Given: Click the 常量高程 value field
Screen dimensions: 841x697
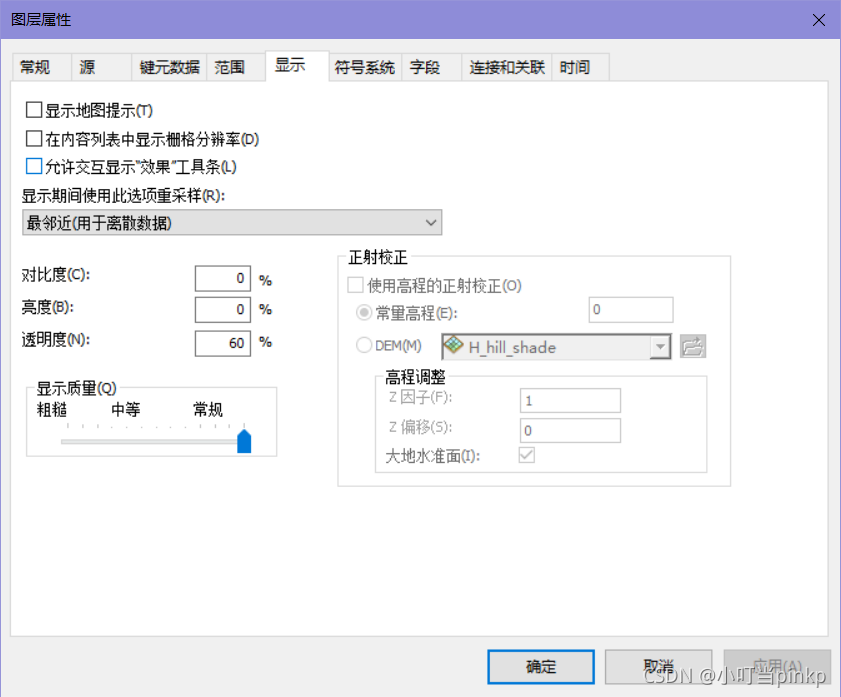Looking at the screenshot, I should tap(631, 309).
